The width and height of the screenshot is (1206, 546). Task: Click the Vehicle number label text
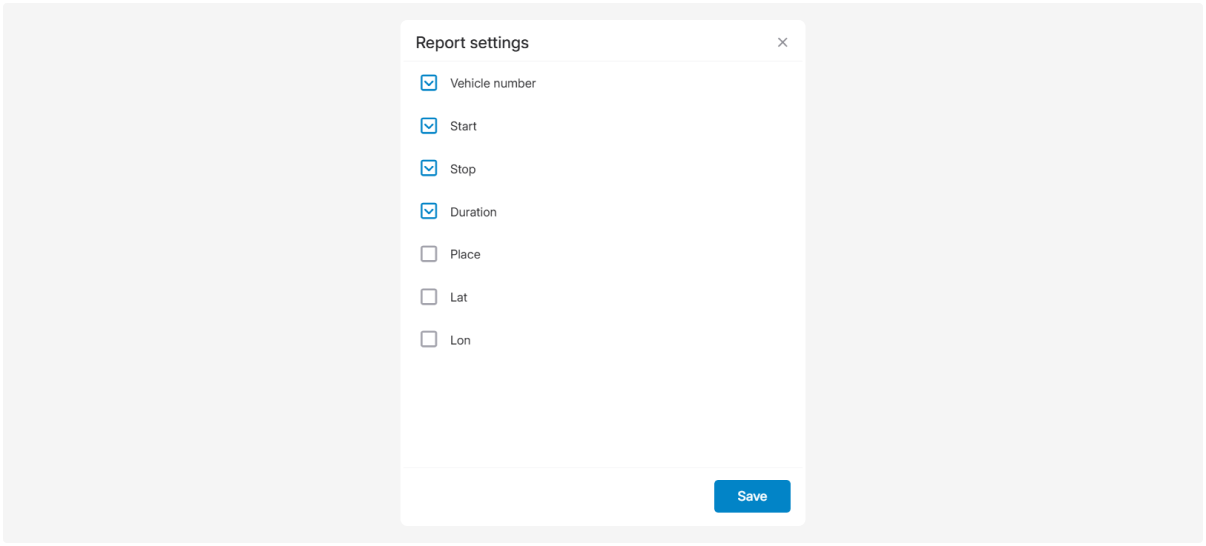tap(492, 84)
